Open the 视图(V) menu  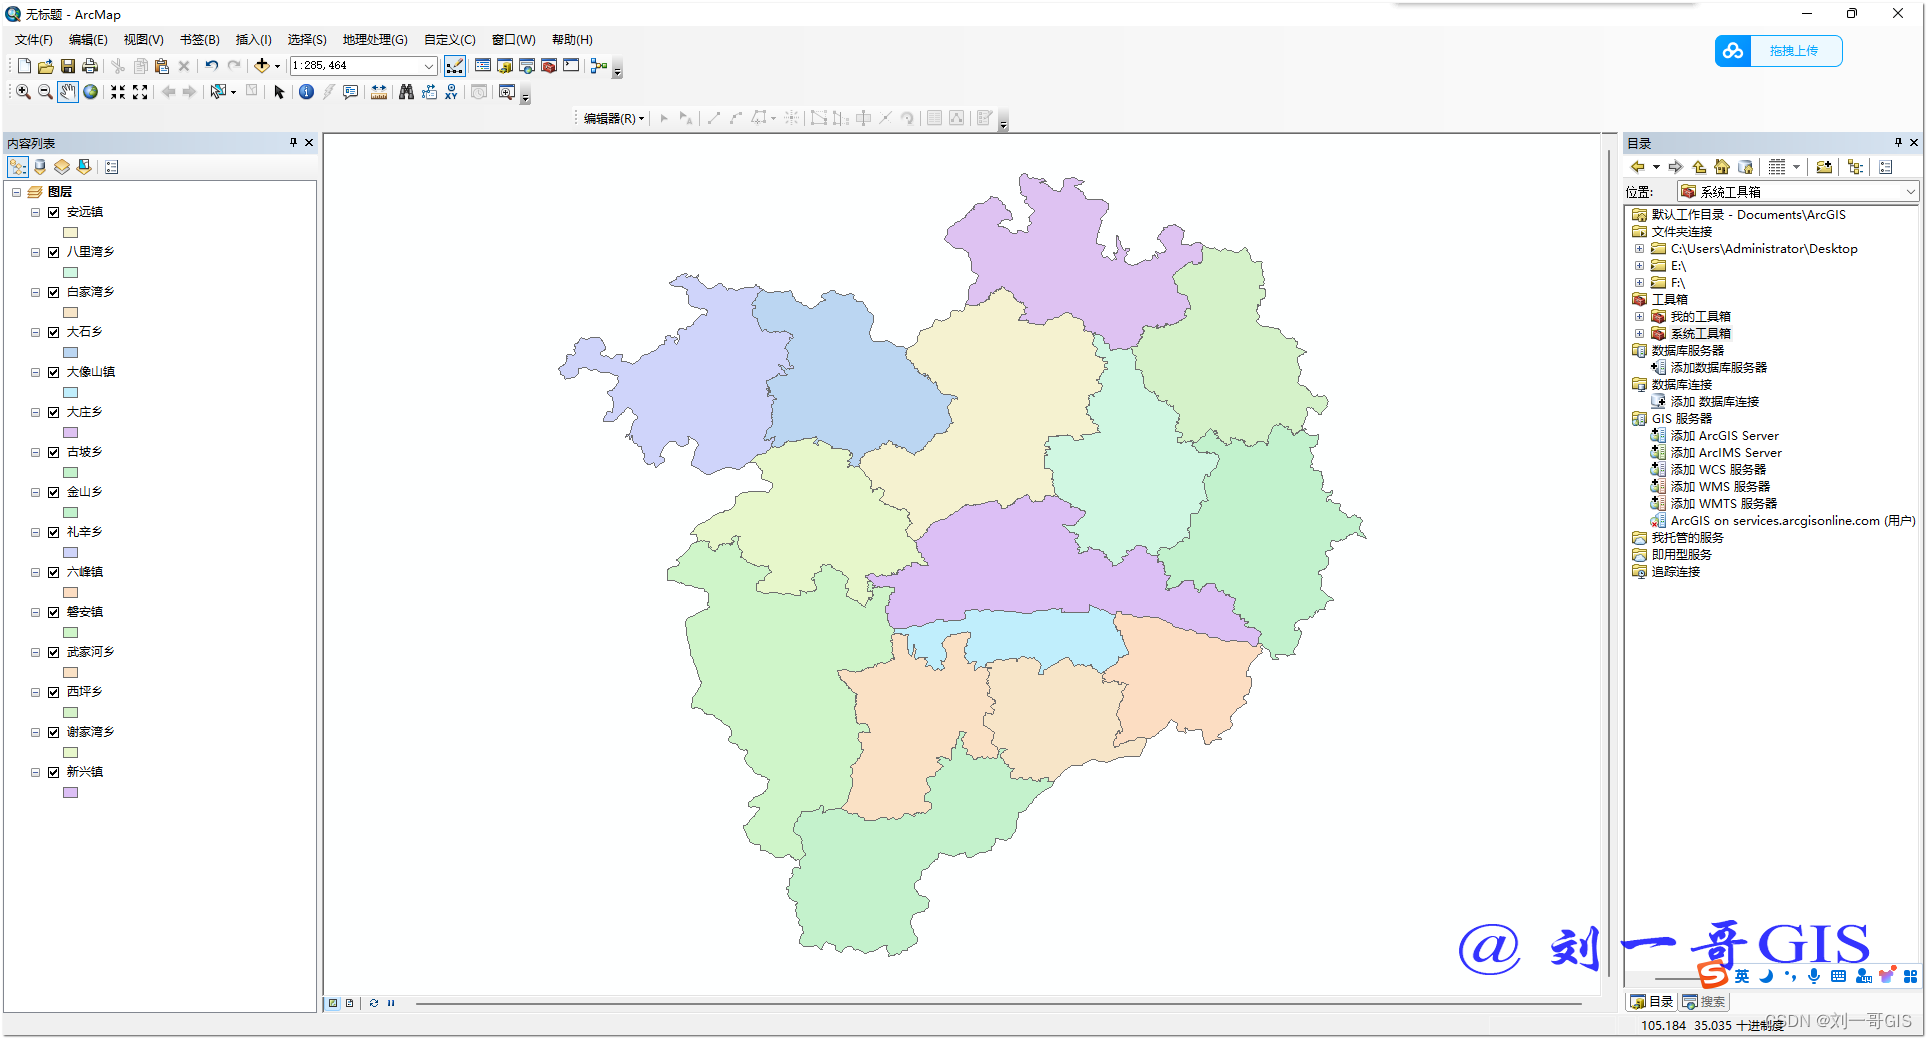(143, 40)
